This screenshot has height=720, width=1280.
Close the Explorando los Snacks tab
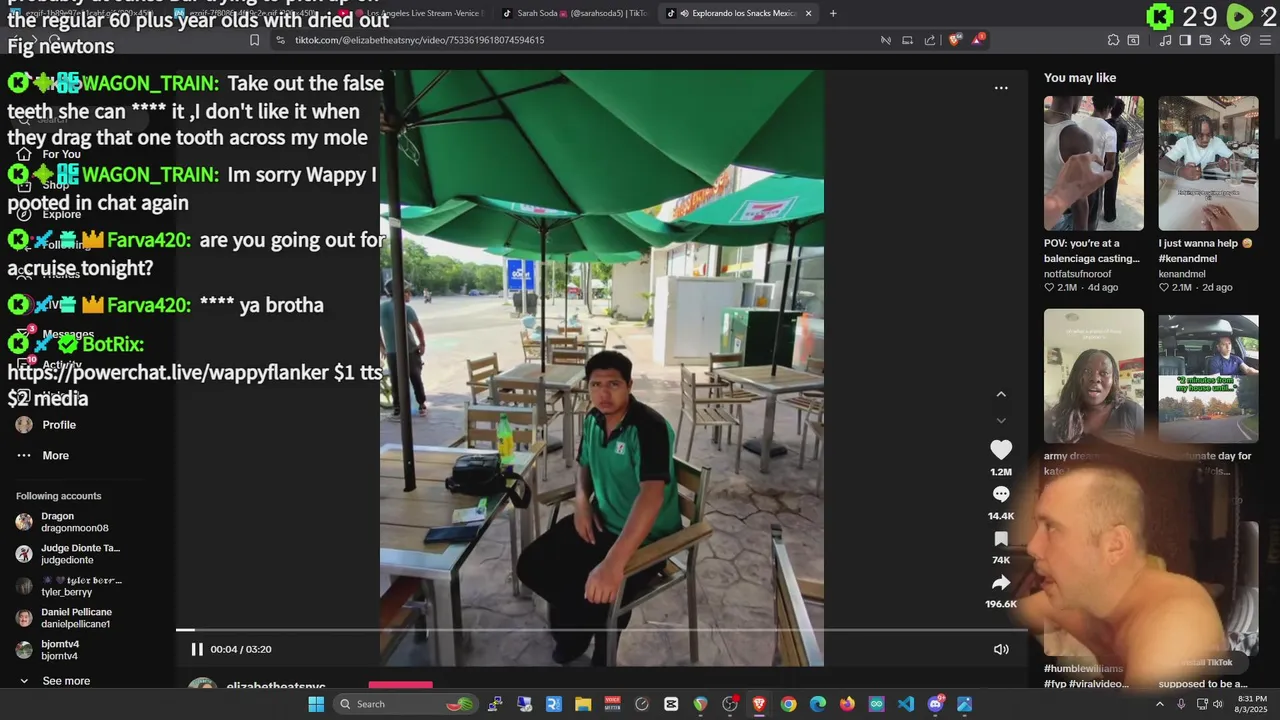pyautogui.click(x=809, y=13)
